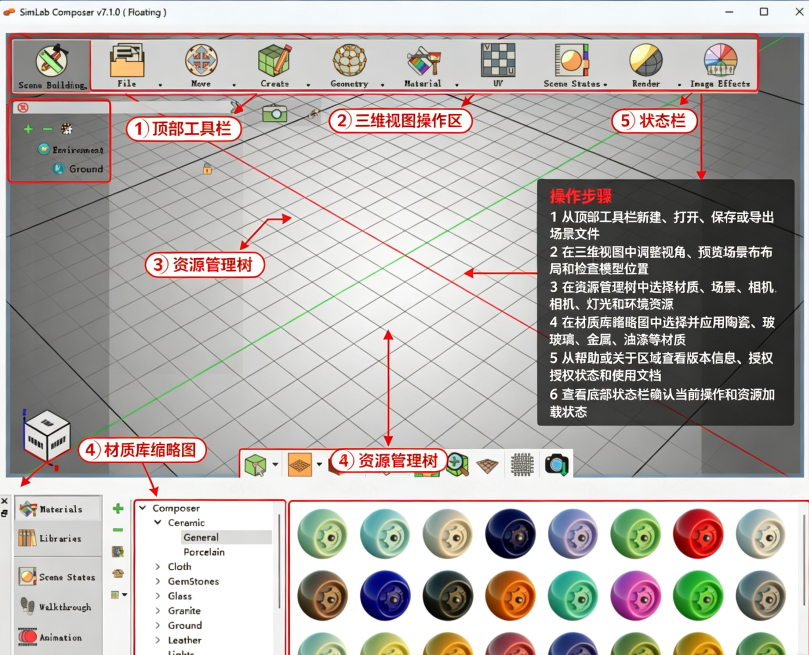The image size is (809, 655).
Task: Click the brown ground plane icon
Action: pos(488,465)
